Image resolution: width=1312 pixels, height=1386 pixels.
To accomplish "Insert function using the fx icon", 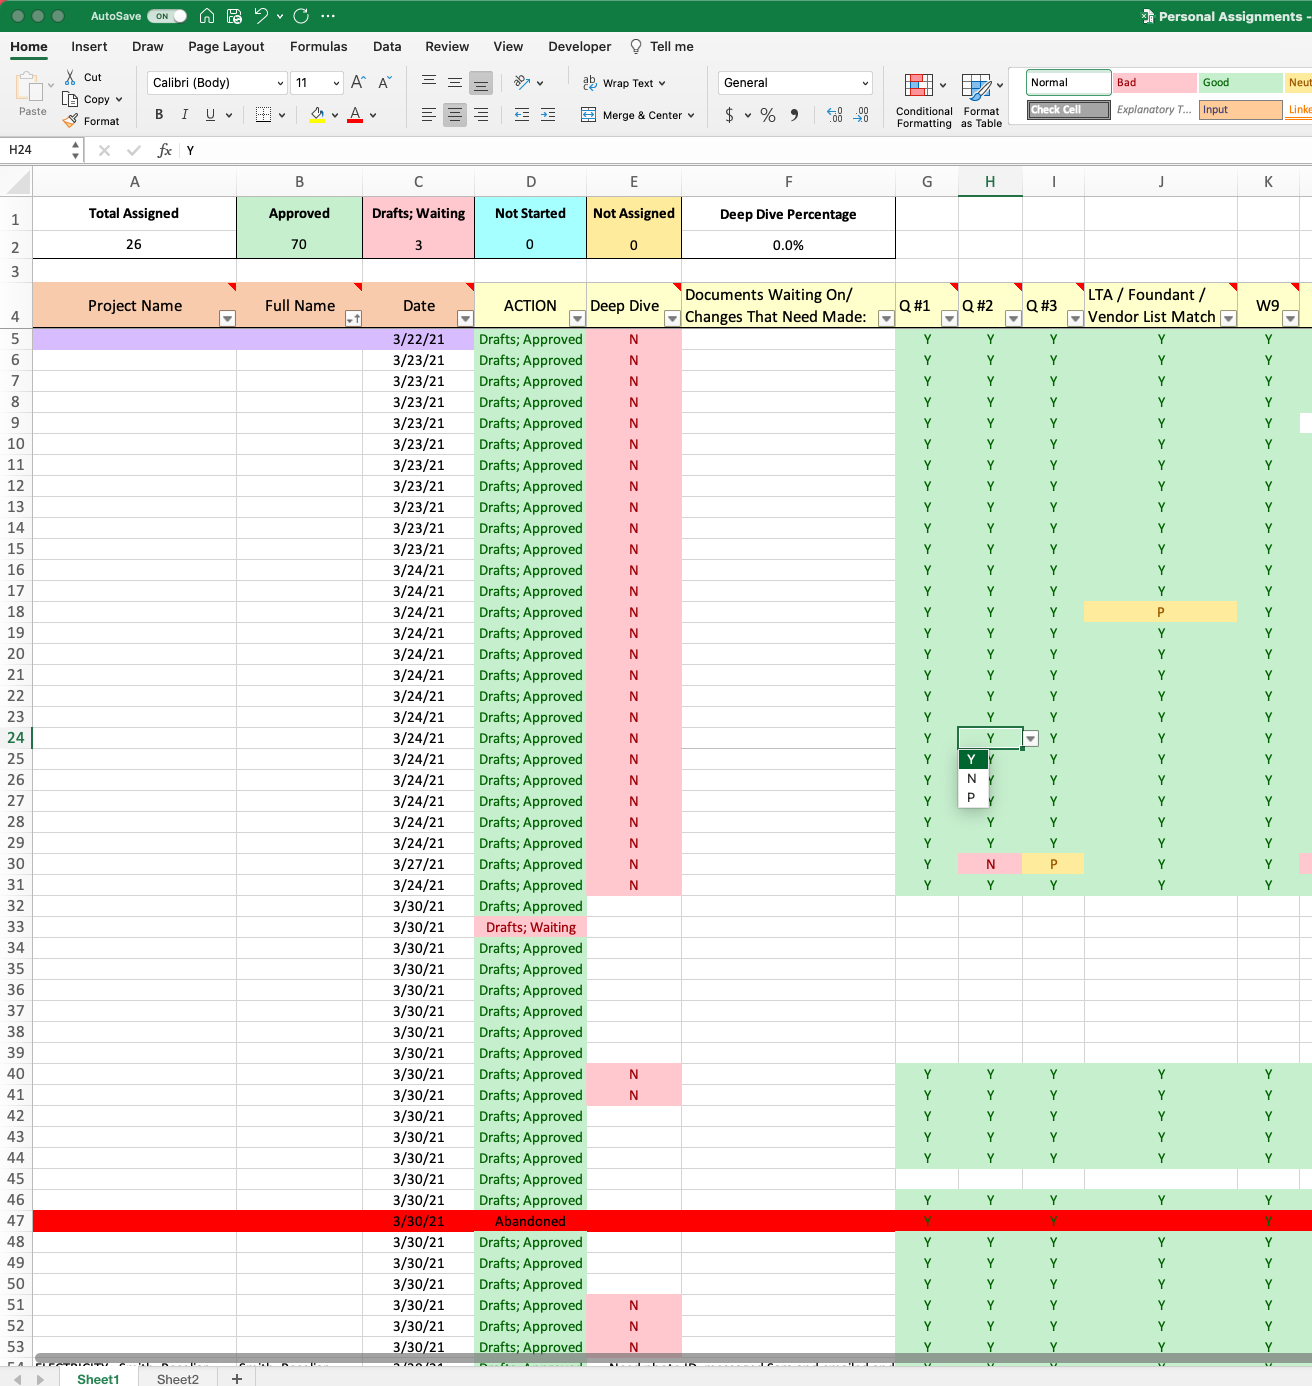I will [x=165, y=150].
